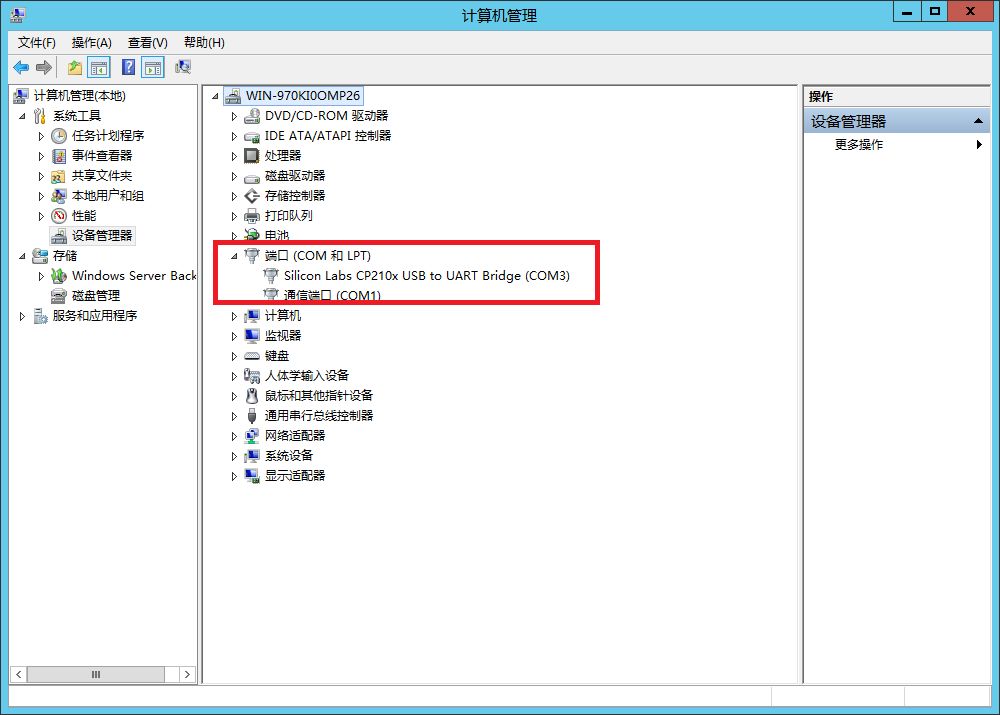Expand the 系统设备 node
This screenshot has width=1000, height=715.
pyautogui.click(x=234, y=456)
